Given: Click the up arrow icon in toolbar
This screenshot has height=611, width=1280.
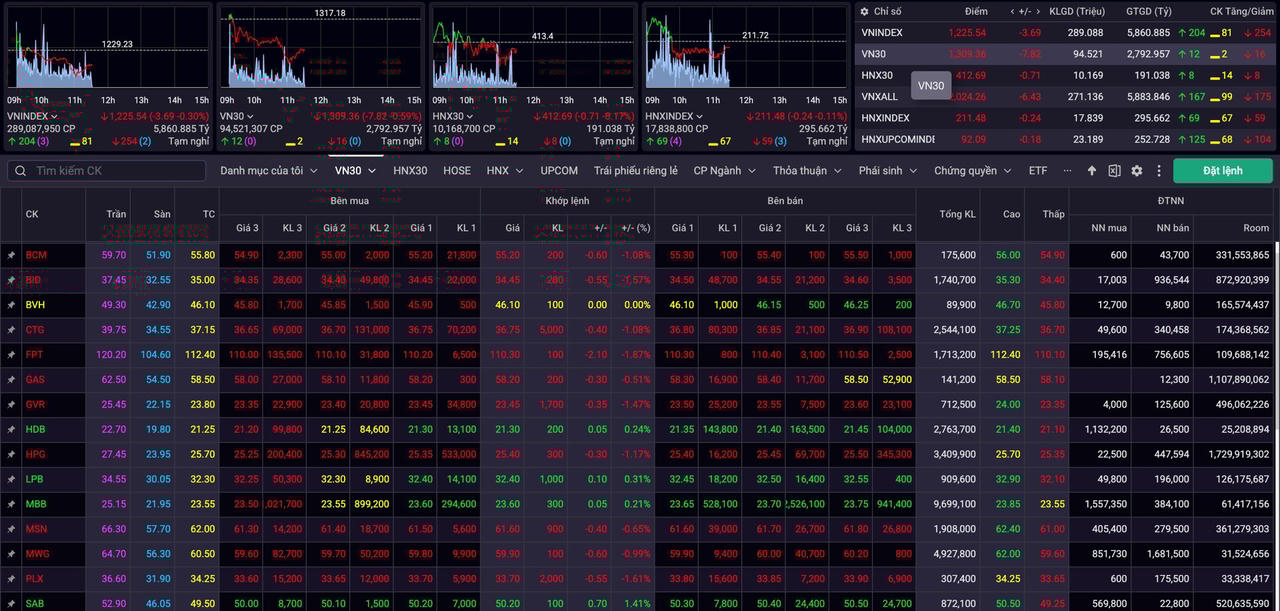Looking at the screenshot, I should (1092, 171).
